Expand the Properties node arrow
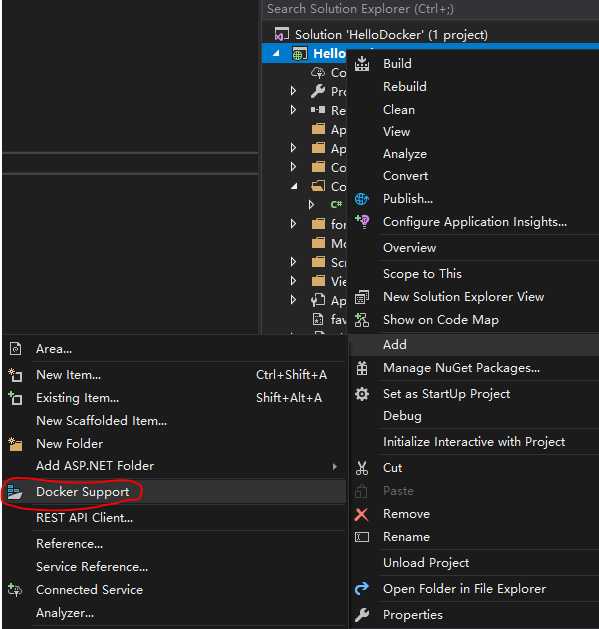This screenshot has width=599, height=629. pyautogui.click(x=293, y=91)
